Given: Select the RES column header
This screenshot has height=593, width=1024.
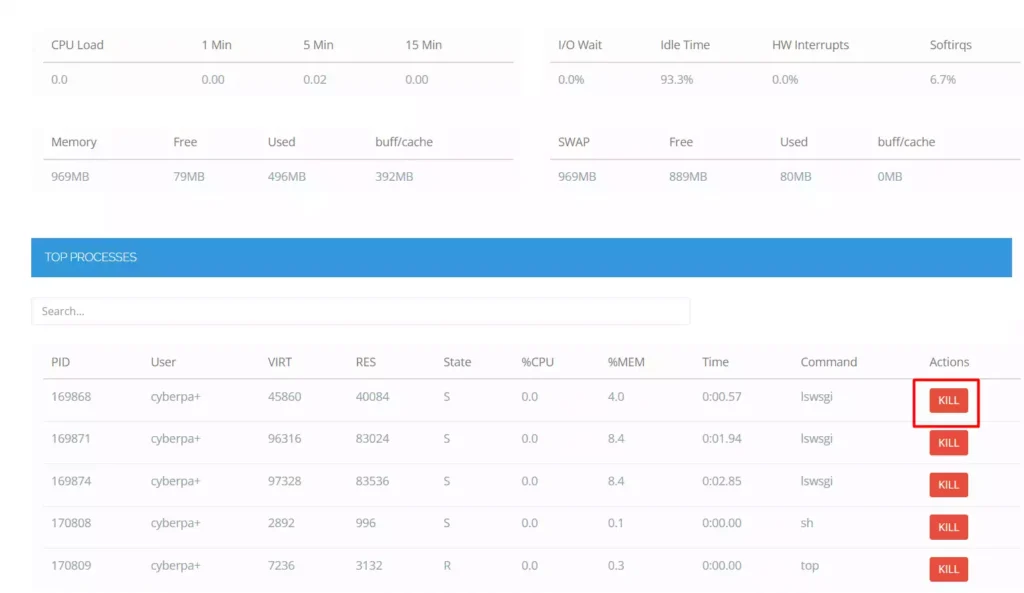Looking at the screenshot, I should pyautogui.click(x=366, y=362).
